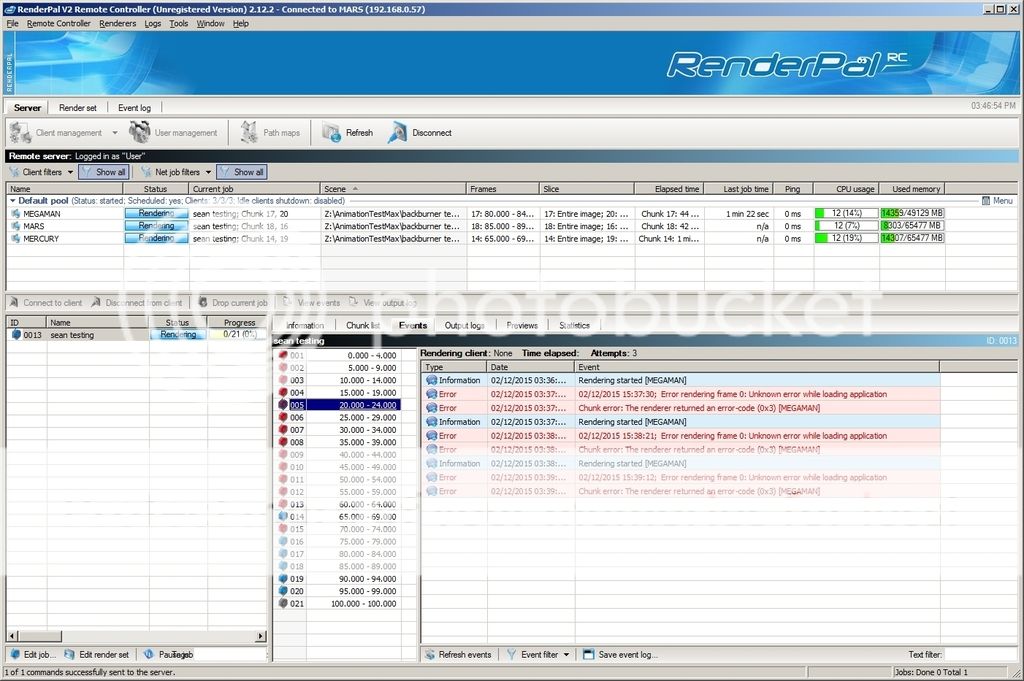Screen dimensions: 1024x681
Task: Click the Connect to client icon
Action: coord(14,302)
